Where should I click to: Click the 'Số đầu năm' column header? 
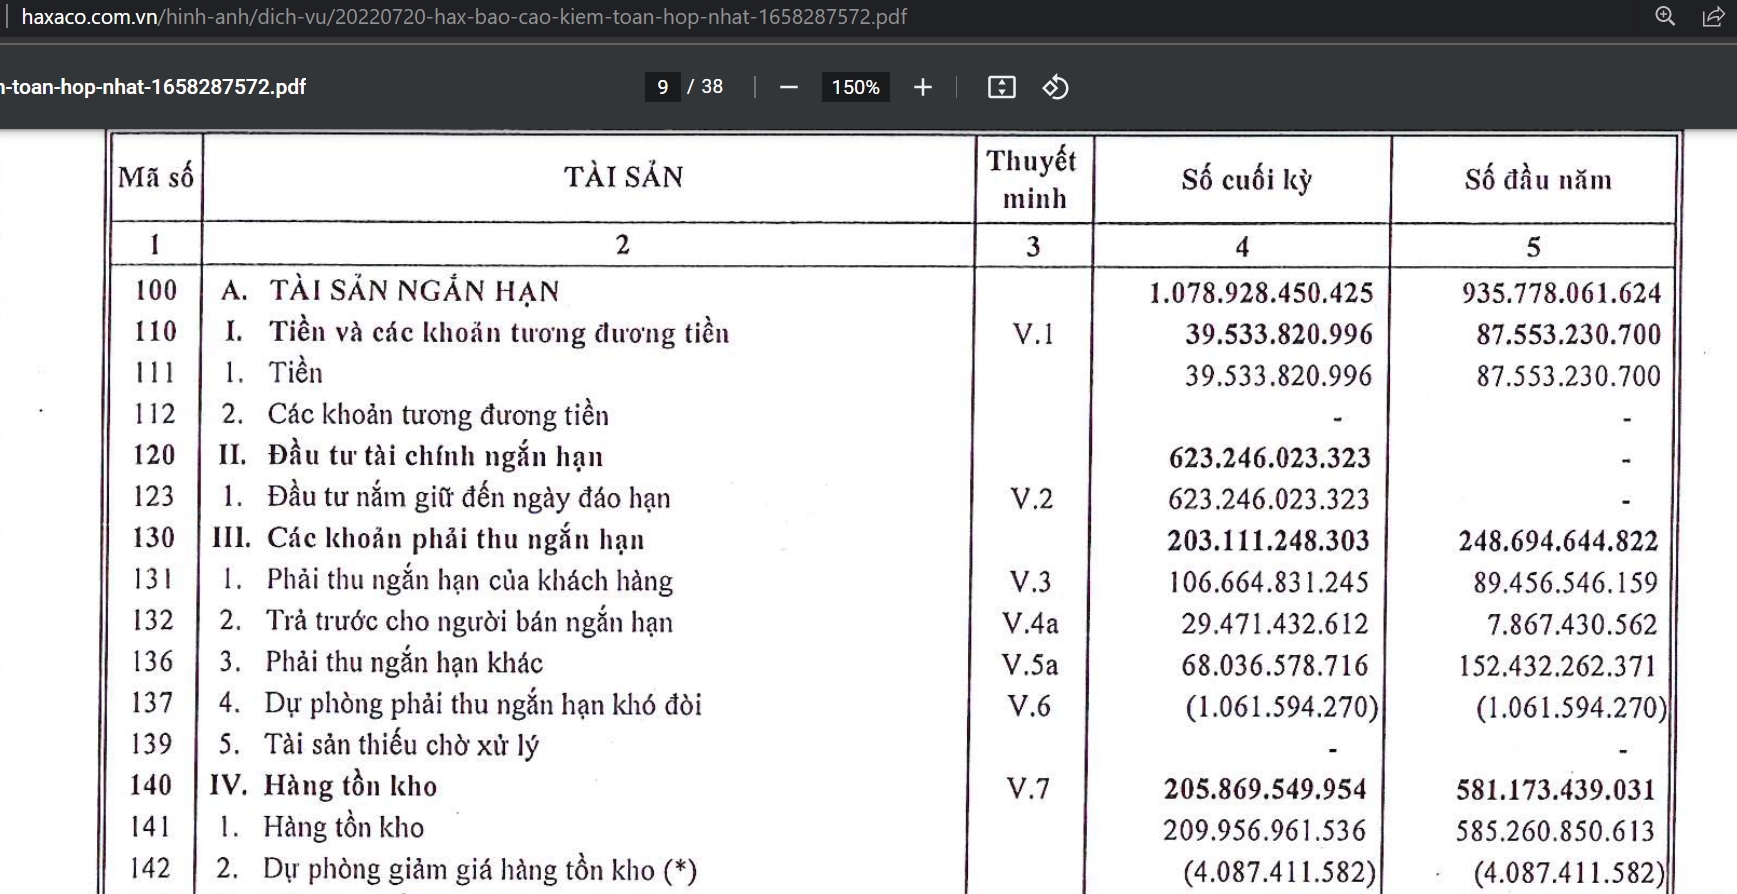click(x=1538, y=180)
